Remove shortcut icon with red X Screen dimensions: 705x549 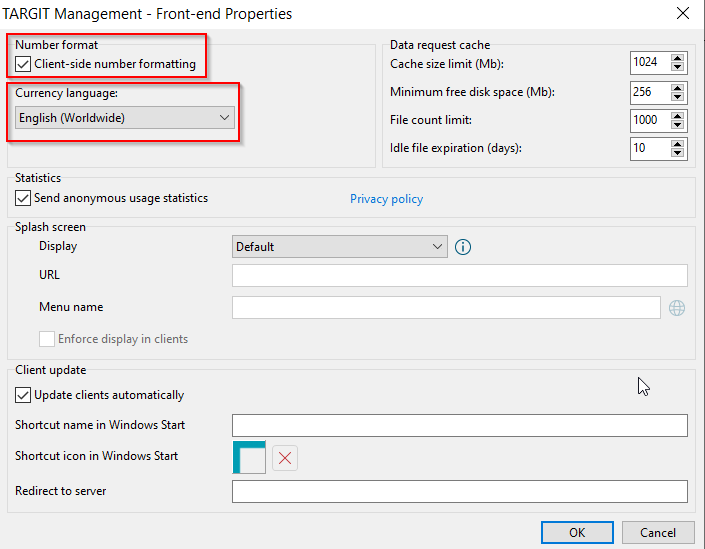coord(285,458)
